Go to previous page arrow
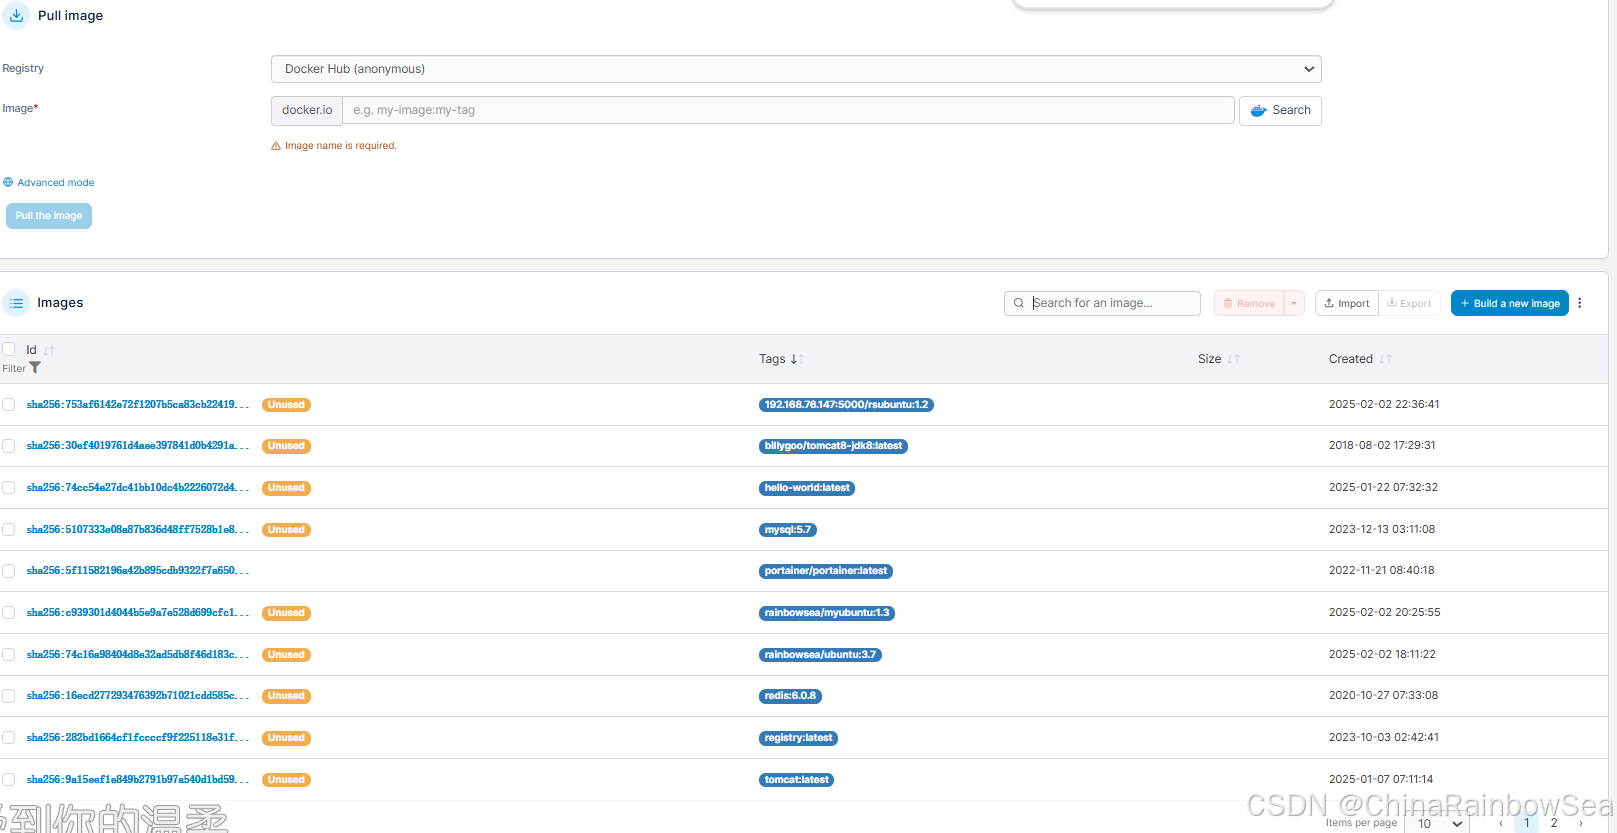Image resolution: width=1617 pixels, height=833 pixels. coord(1501,823)
